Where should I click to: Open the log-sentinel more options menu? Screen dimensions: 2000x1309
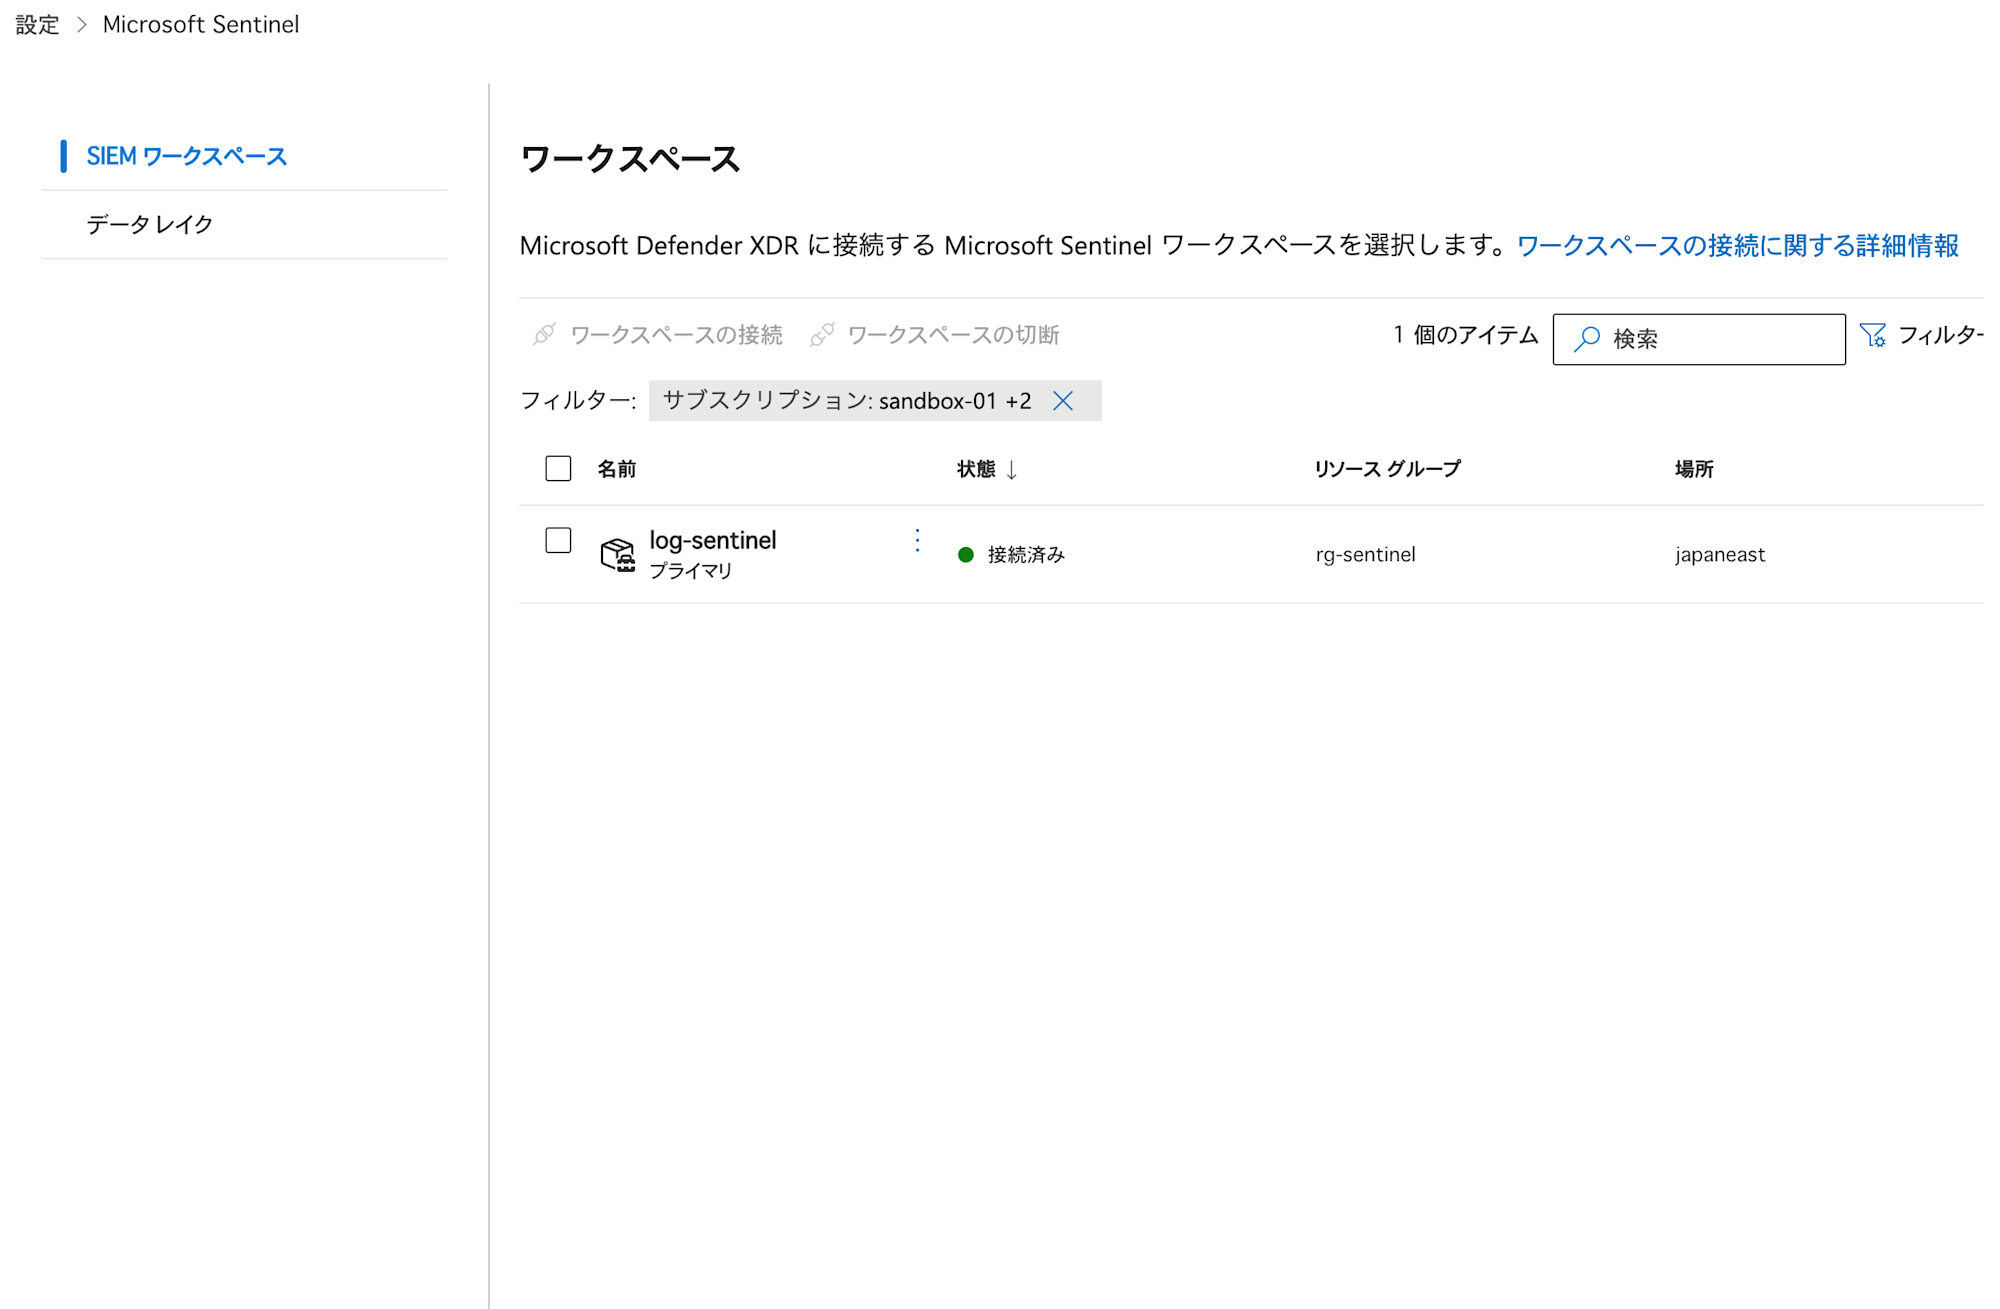917,540
